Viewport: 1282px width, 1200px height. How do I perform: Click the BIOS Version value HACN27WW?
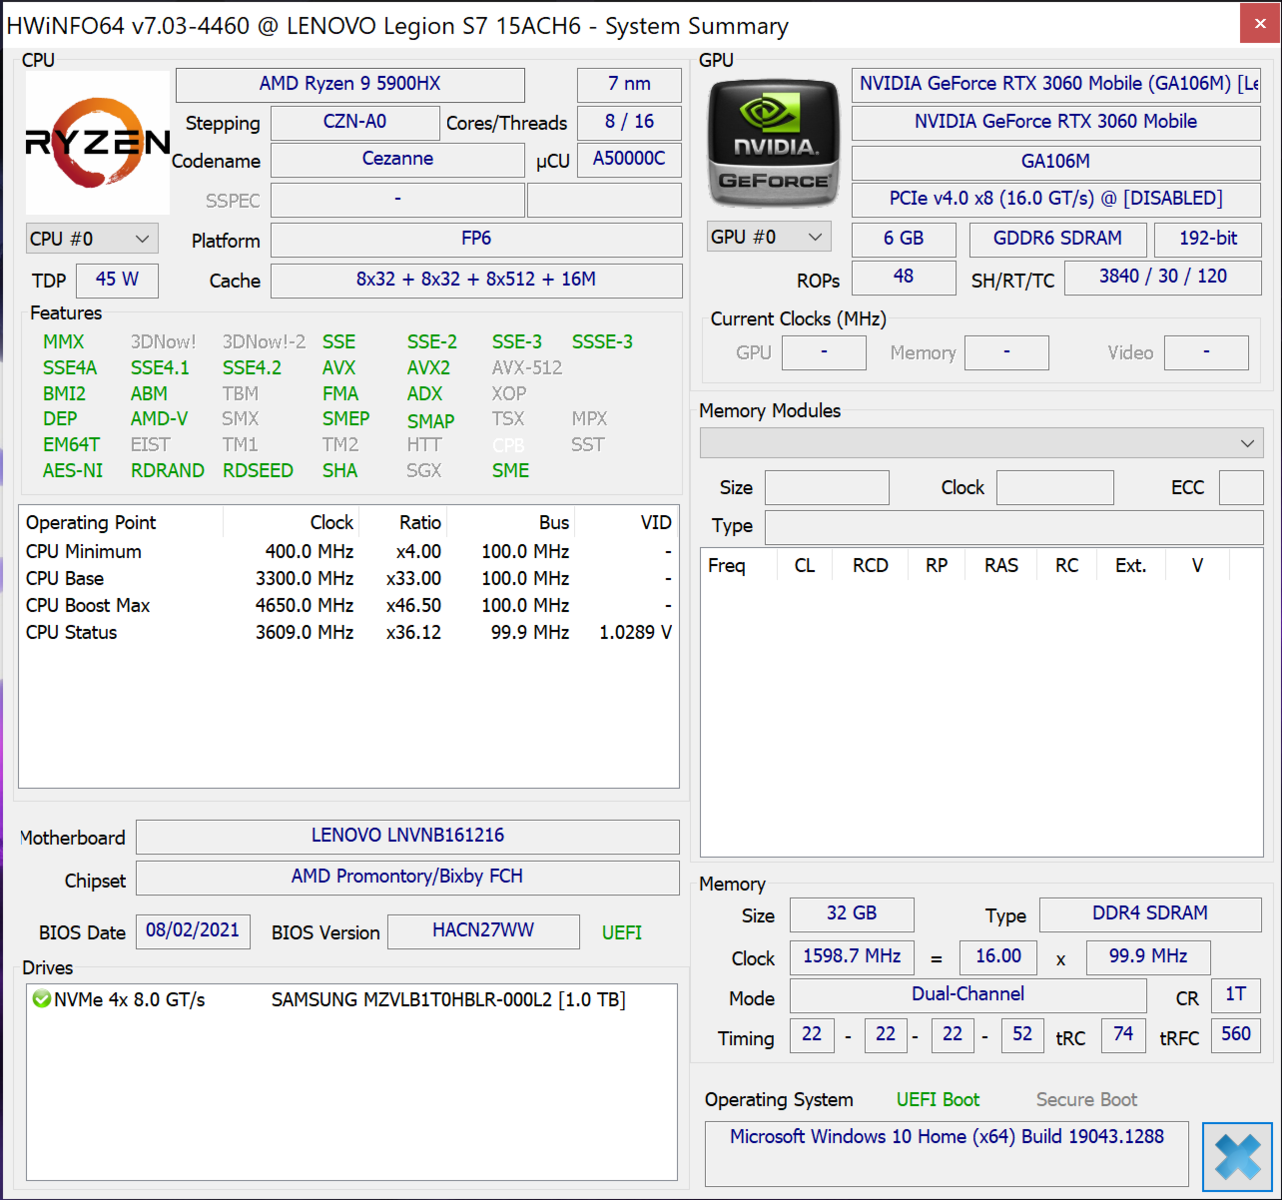click(484, 931)
